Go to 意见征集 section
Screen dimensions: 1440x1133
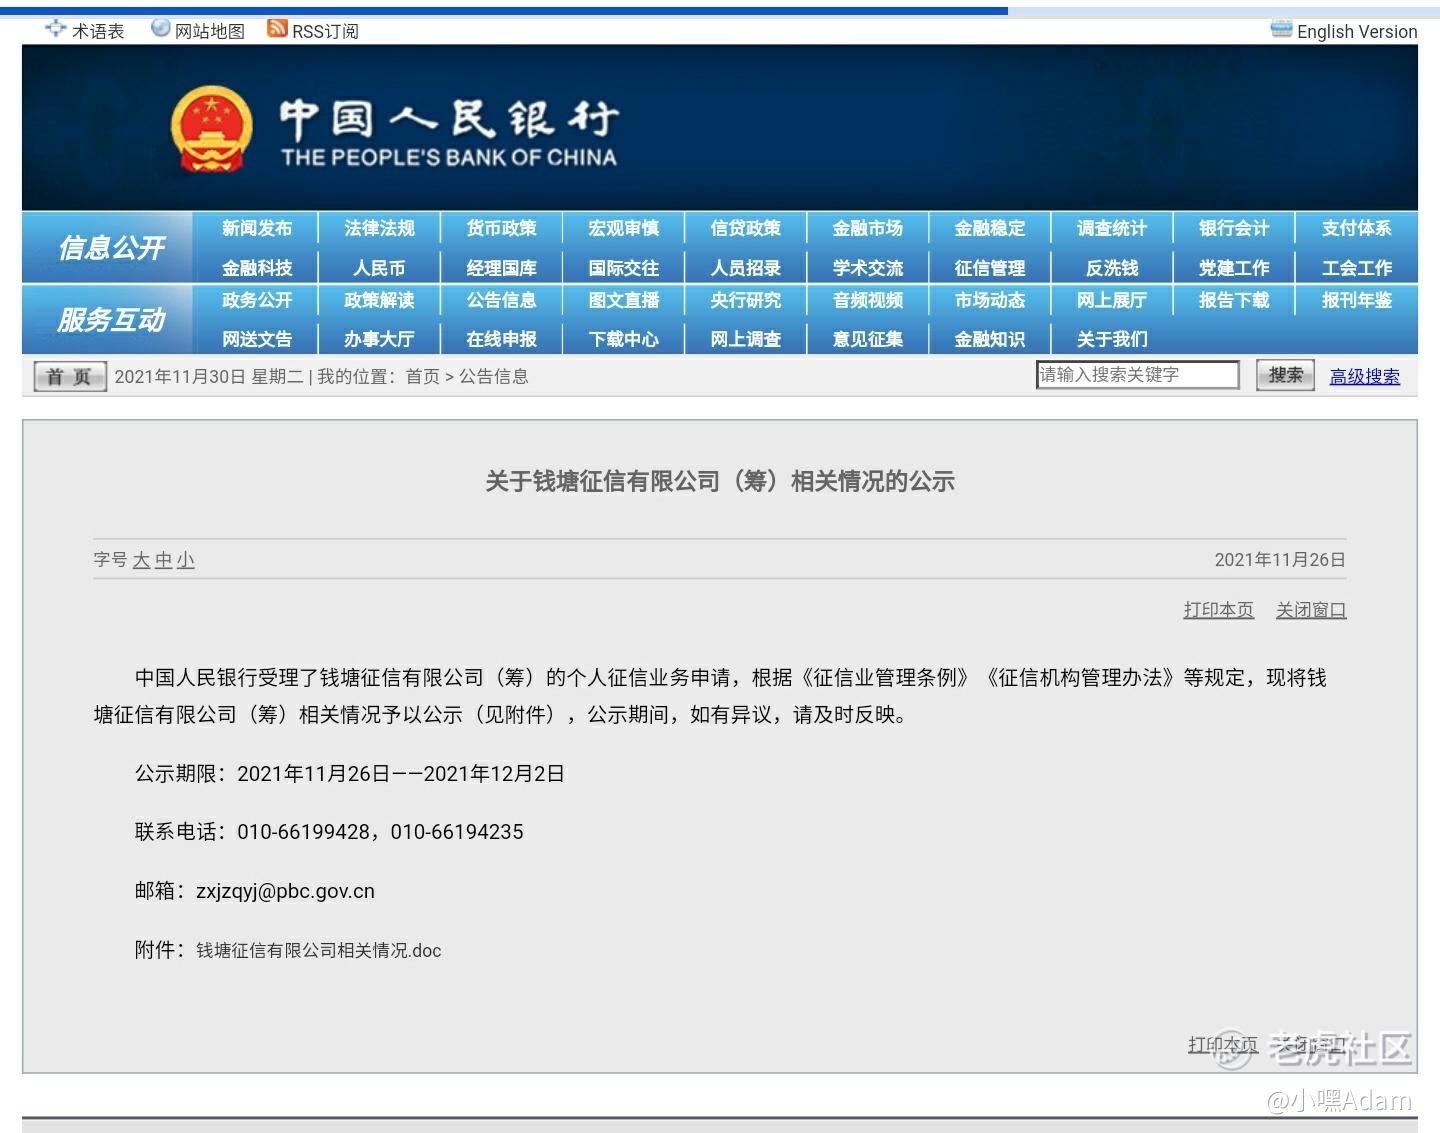pos(868,339)
